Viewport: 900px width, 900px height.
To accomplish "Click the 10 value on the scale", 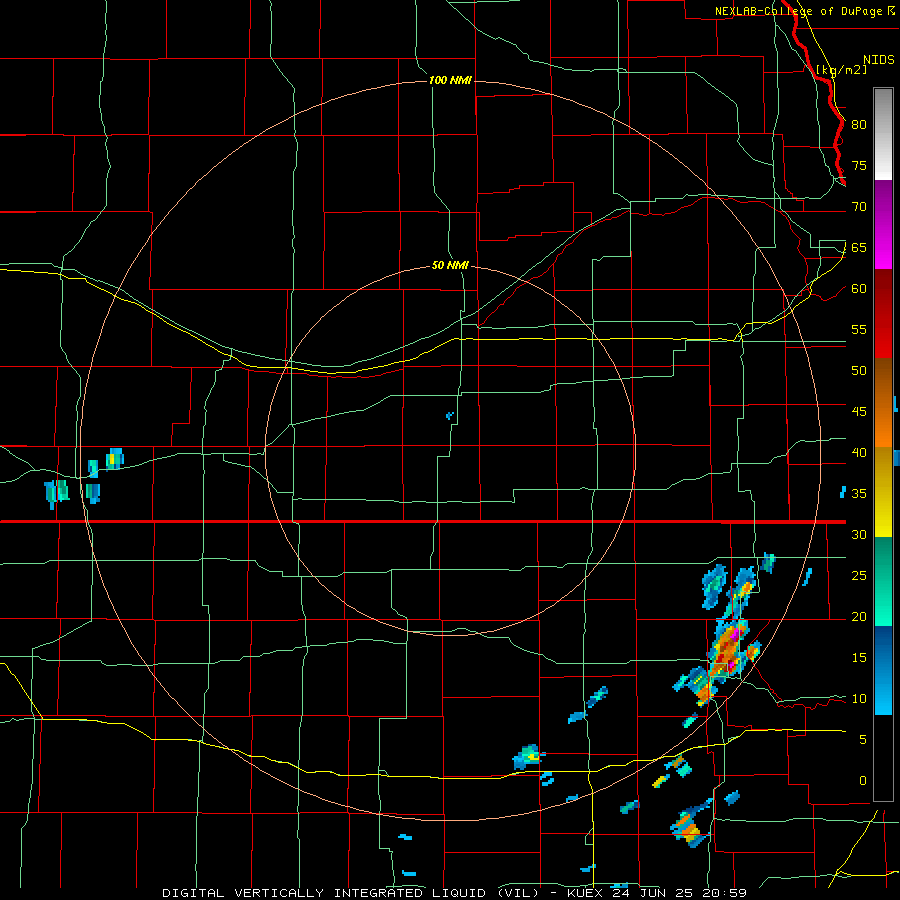I will tap(859, 699).
